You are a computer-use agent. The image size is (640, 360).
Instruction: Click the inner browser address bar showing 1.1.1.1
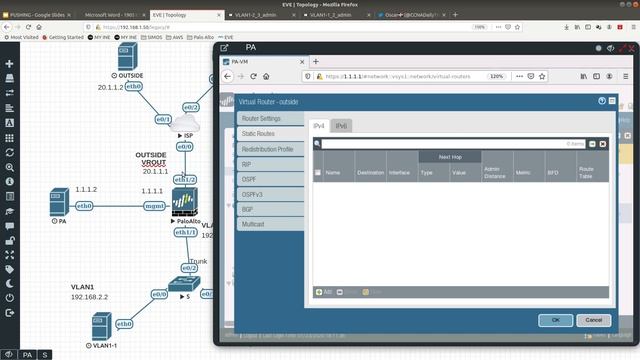click(398, 76)
